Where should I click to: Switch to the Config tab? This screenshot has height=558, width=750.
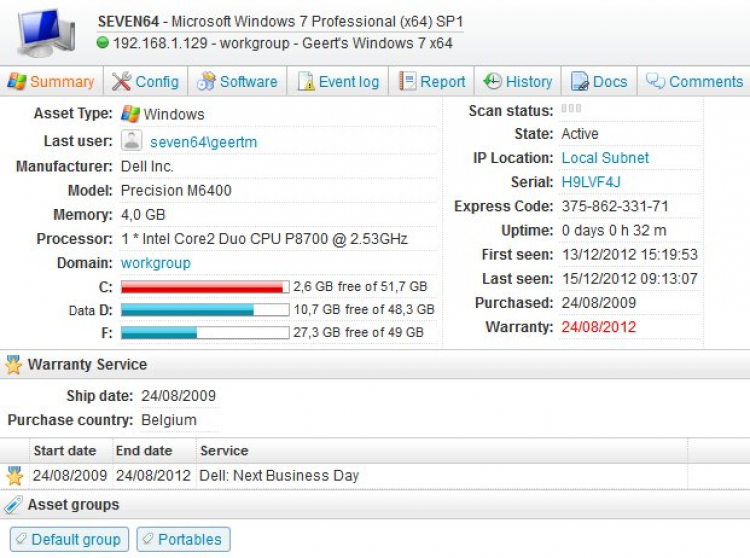[x=145, y=82]
